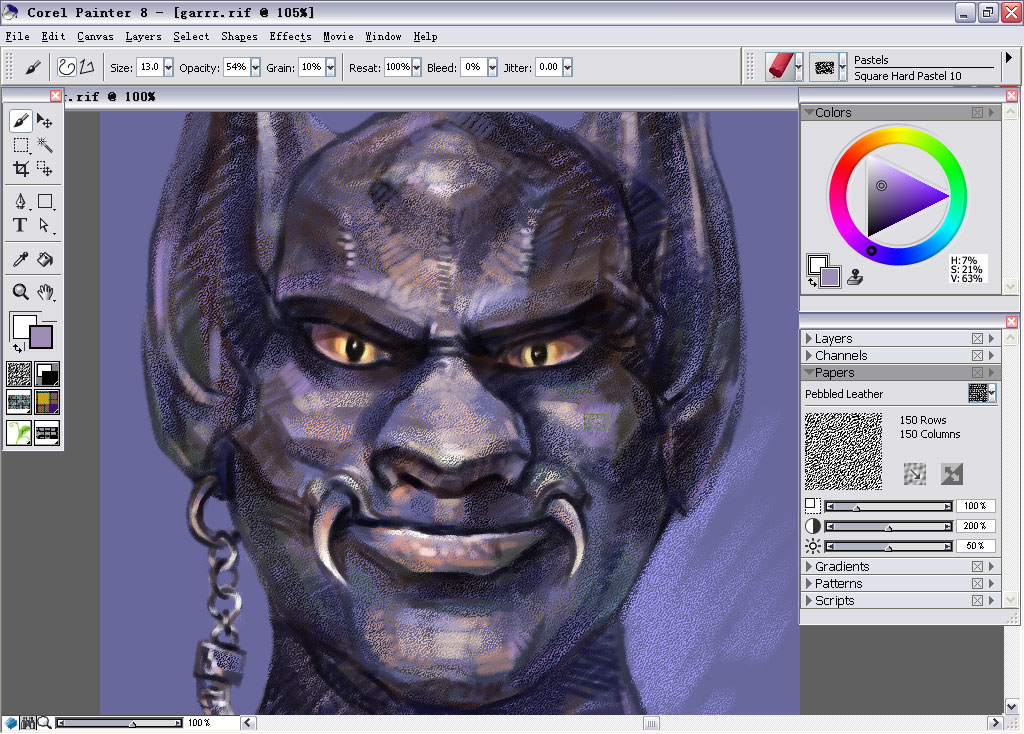Select the Paint Bucket tool
Screen dimensions: 1024x734
44,259
